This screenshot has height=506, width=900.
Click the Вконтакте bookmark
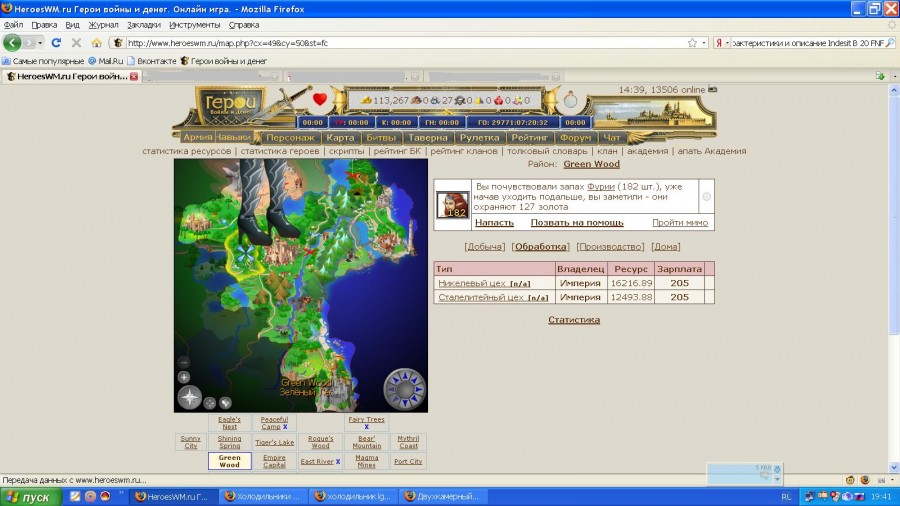[152, 61]
